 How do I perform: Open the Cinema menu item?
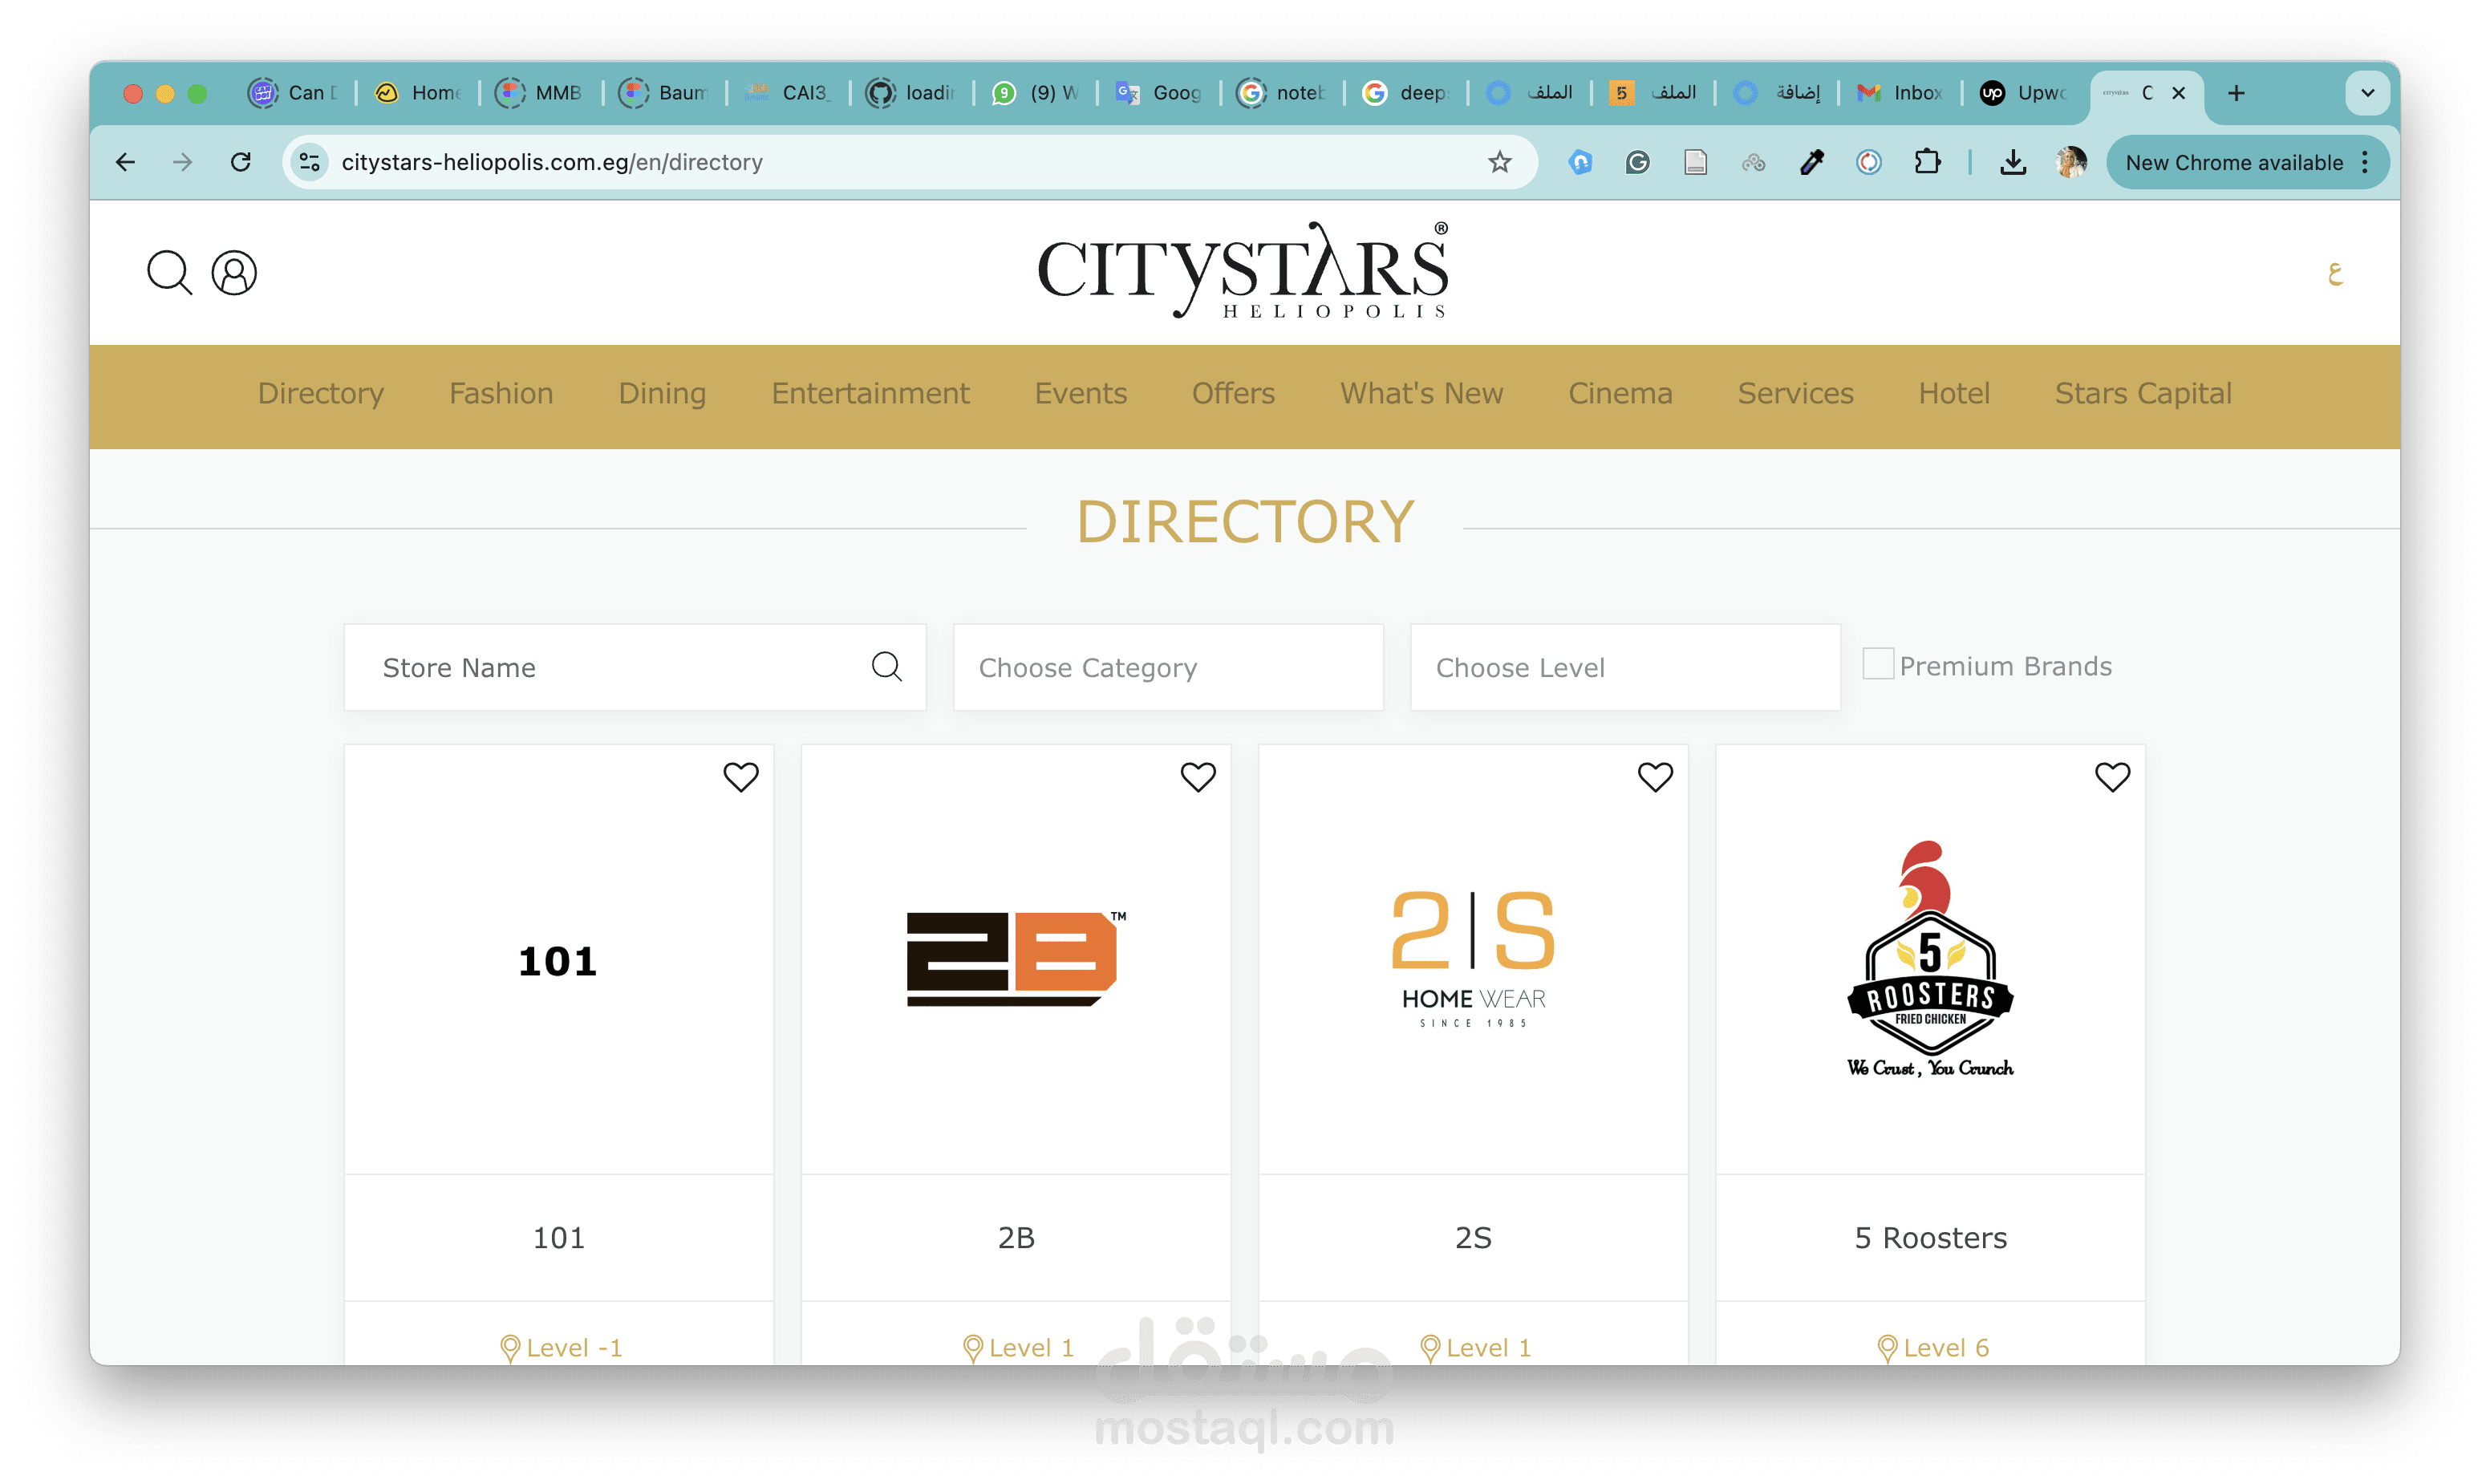pyautogui.click(x=1620, y=393)
